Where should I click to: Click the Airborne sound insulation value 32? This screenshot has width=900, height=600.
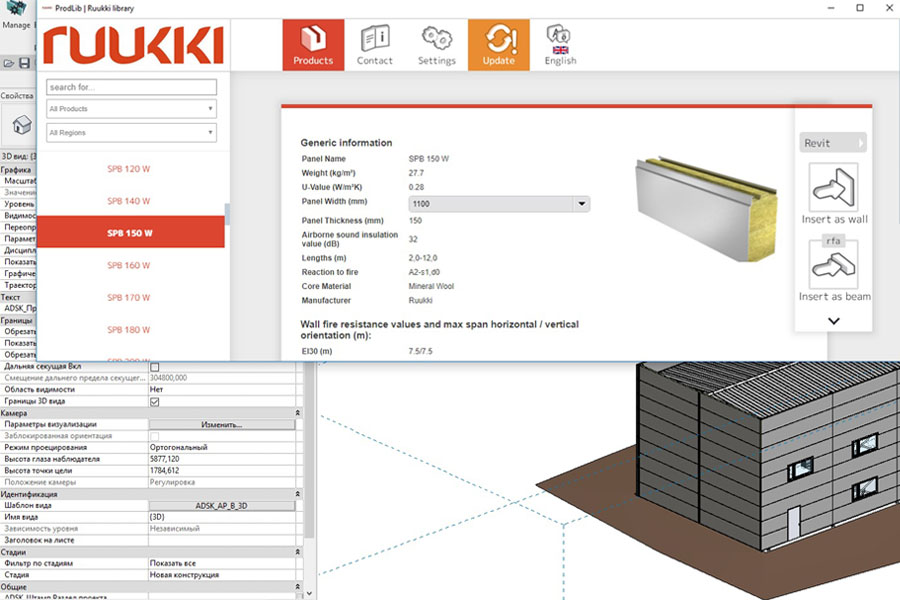413,239
